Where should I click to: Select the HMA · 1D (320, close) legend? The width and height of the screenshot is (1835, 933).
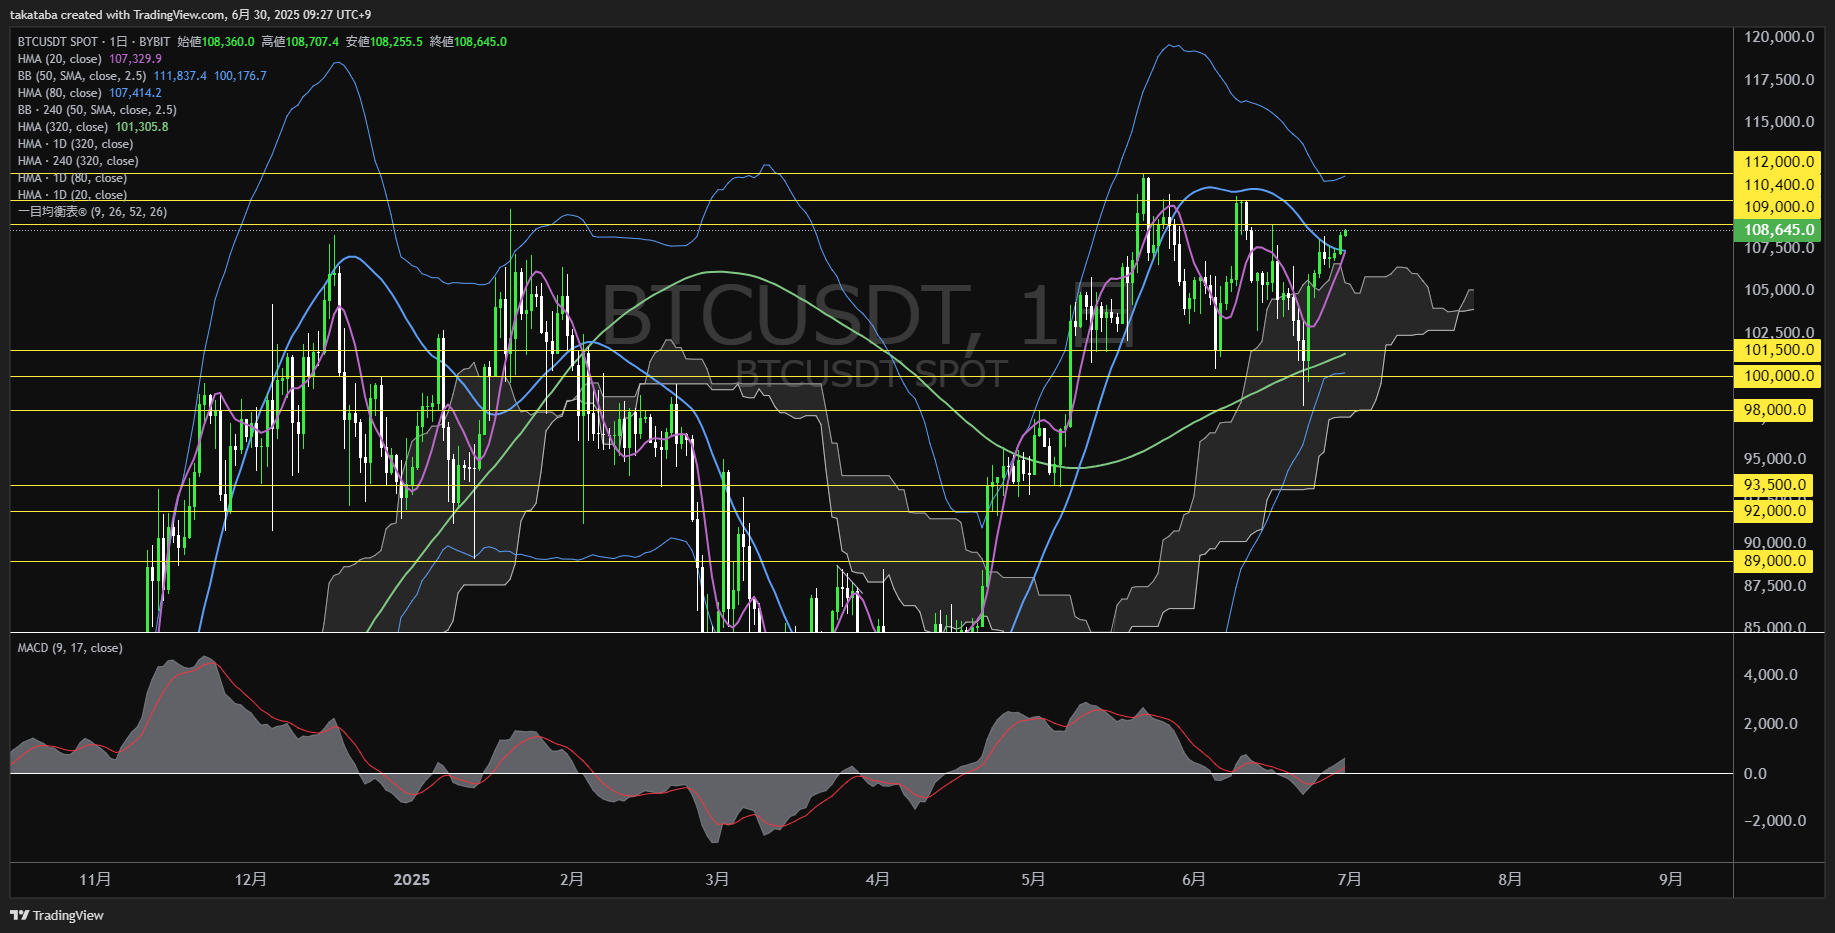(76, 144)
